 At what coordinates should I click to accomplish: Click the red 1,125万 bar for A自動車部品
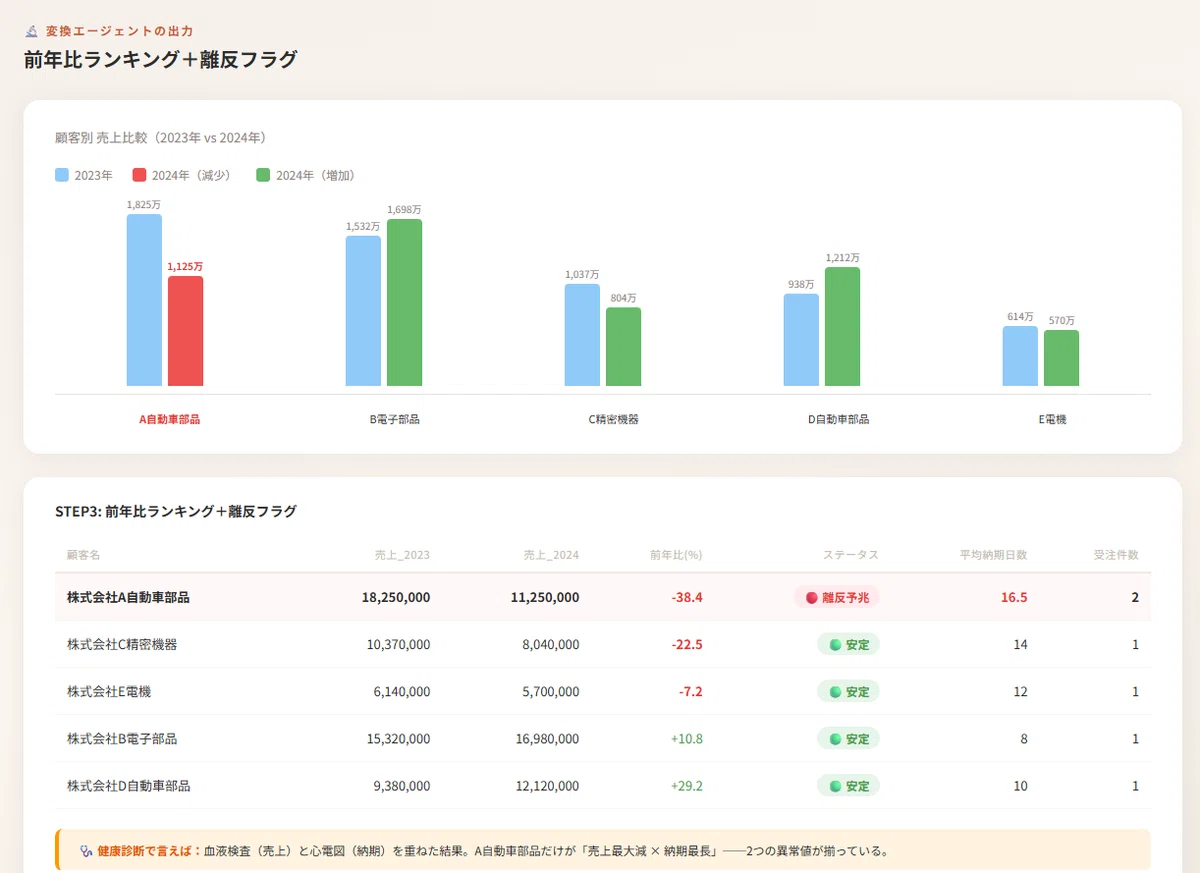click(186, 331)
